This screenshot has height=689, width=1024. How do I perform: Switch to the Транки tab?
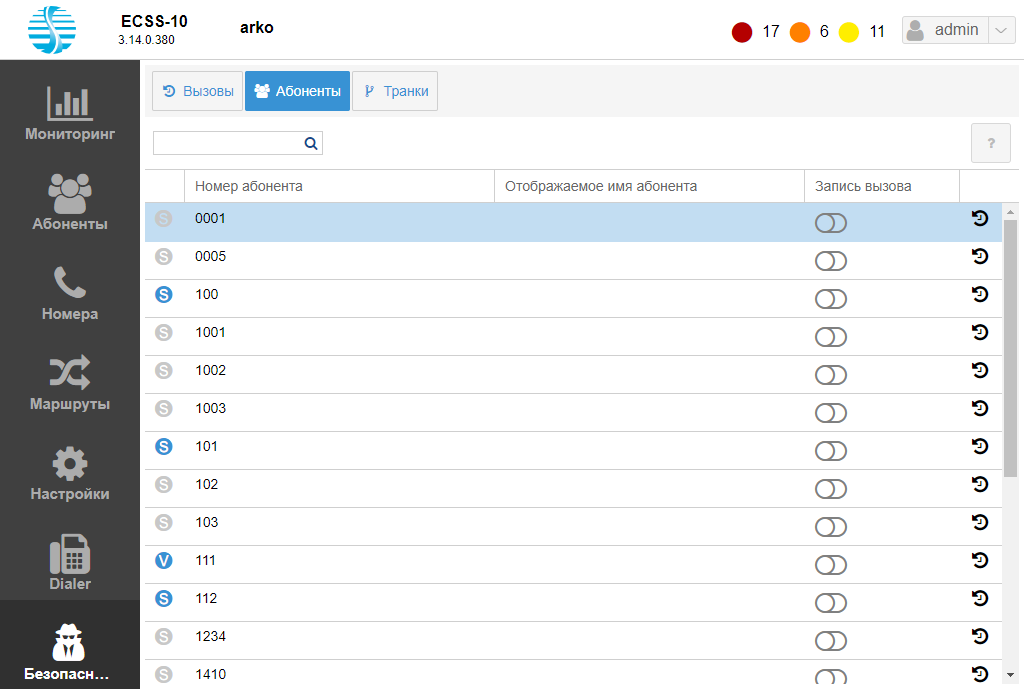(395, 91)
